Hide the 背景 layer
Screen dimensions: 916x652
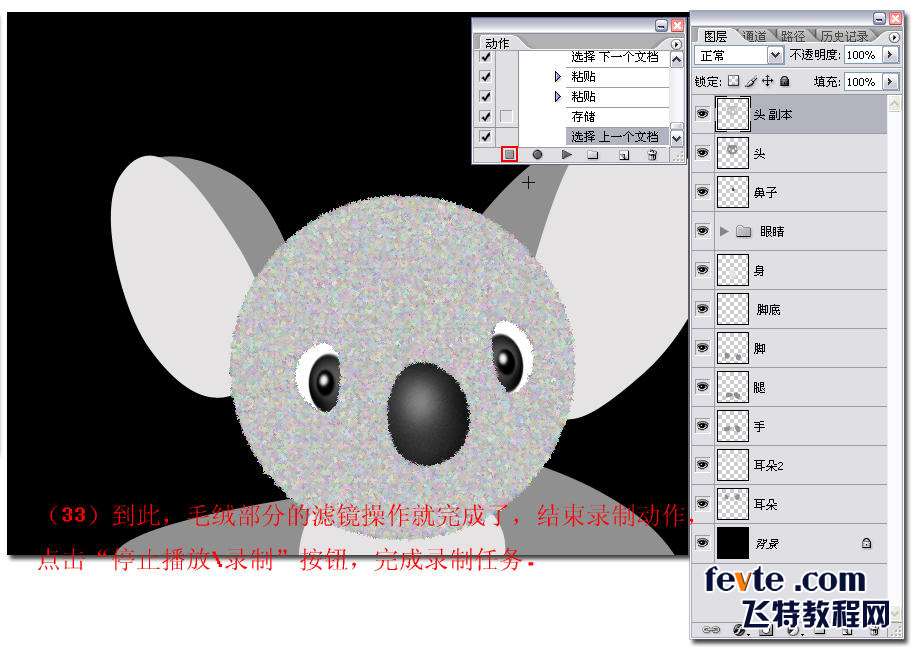[x=703, y=543]
